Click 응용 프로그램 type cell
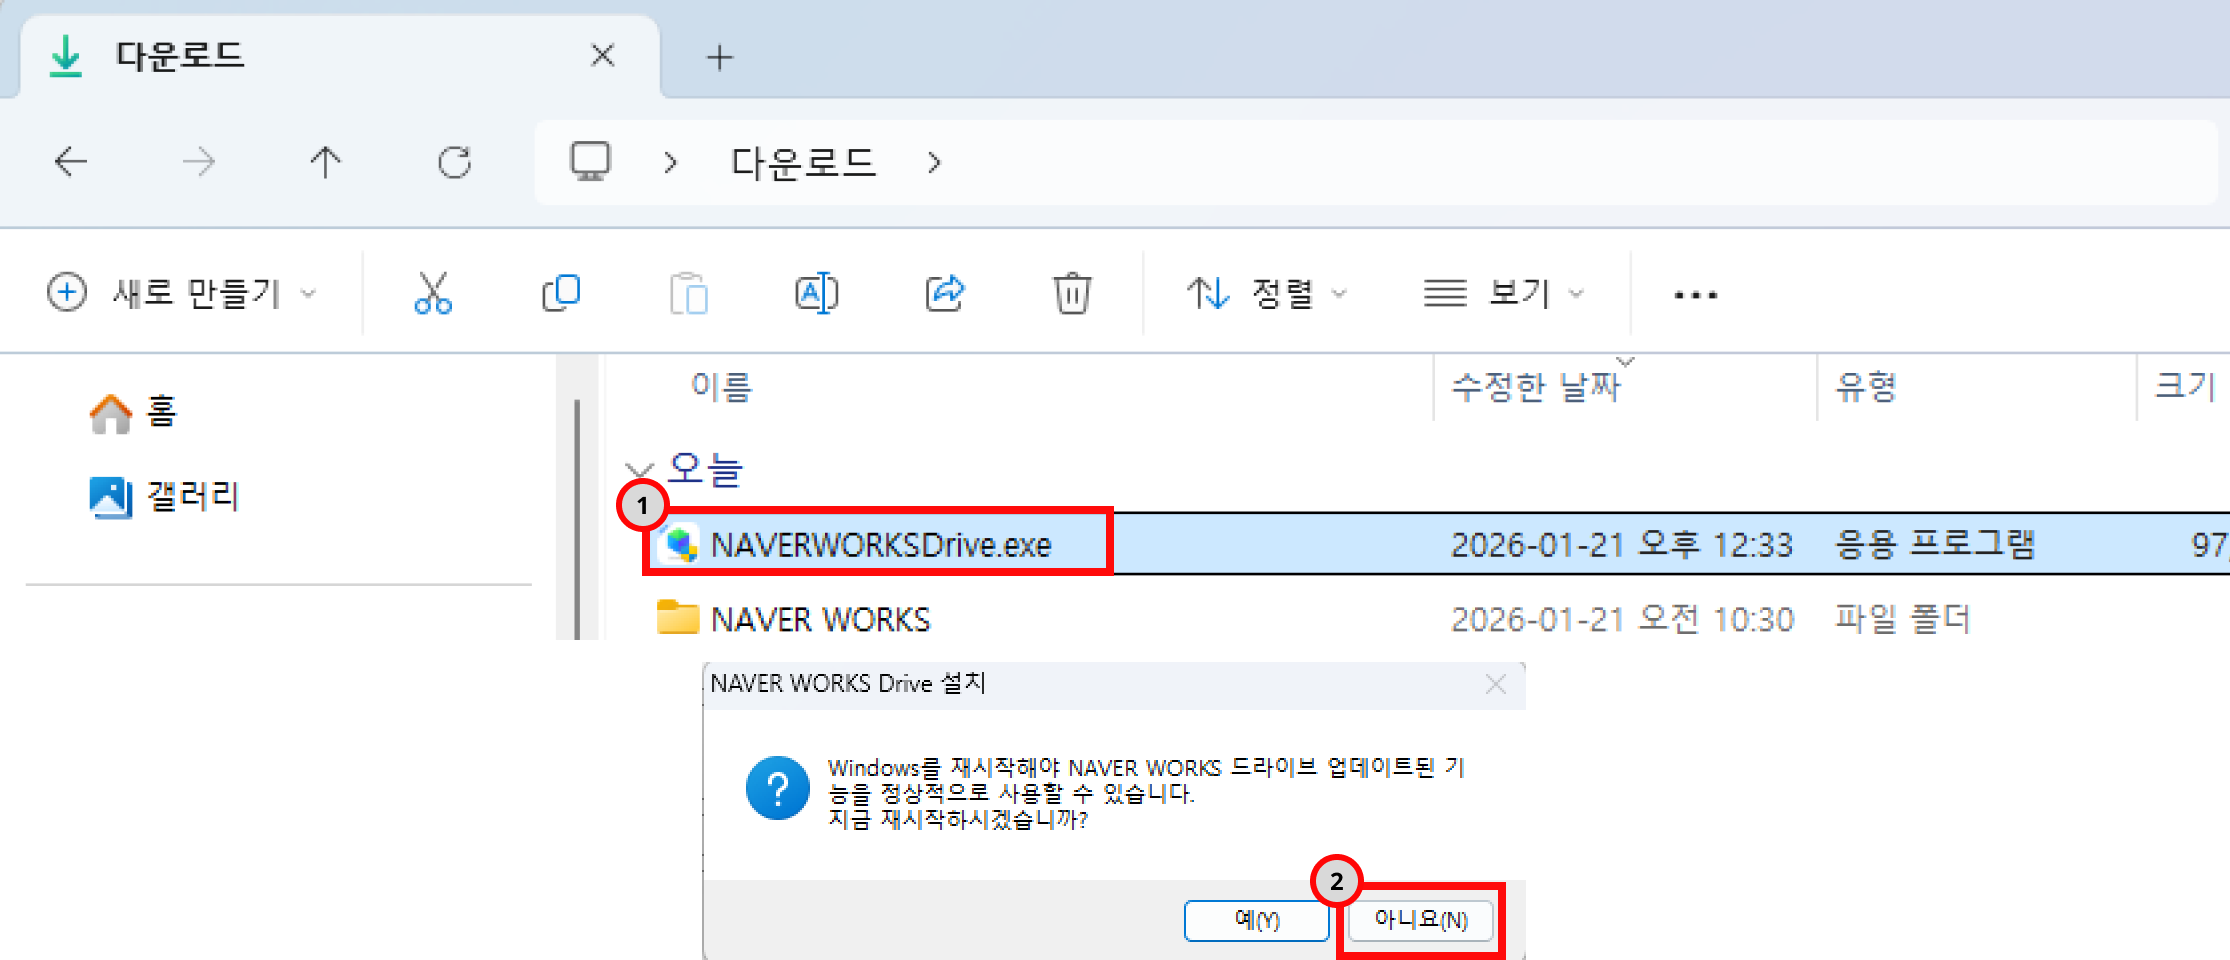Screen dimensions: 2230x960 click(1934, 545)
